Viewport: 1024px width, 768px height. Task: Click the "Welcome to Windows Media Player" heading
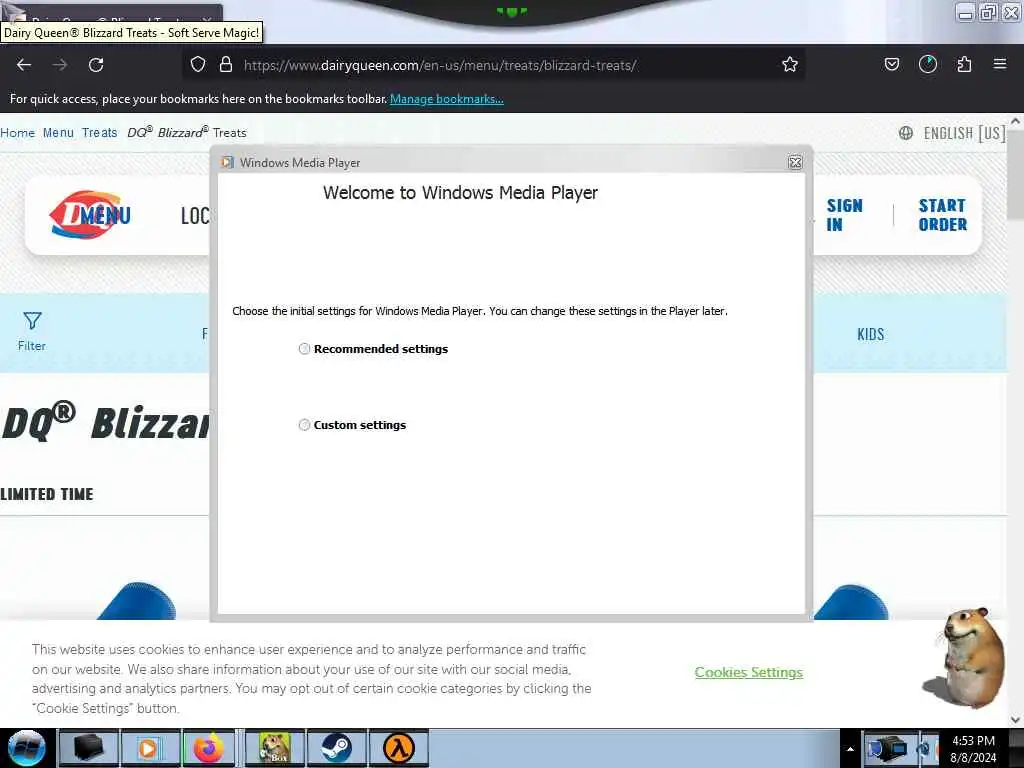(460, 193)
